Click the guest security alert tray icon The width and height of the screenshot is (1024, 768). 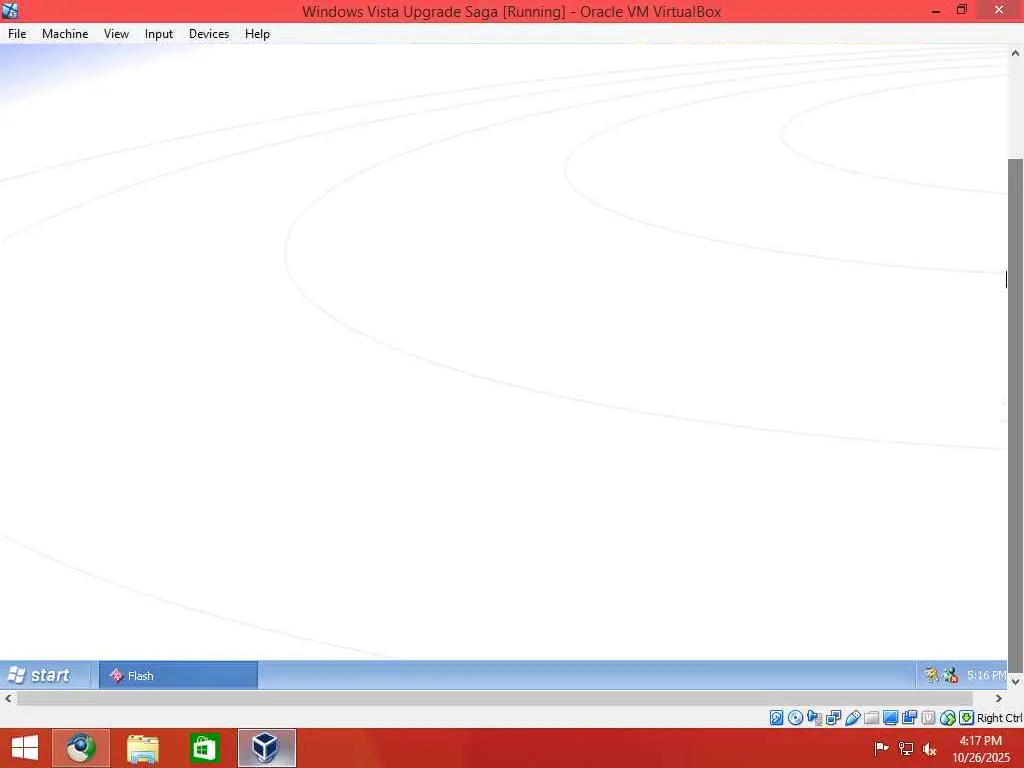coord(951,675)
